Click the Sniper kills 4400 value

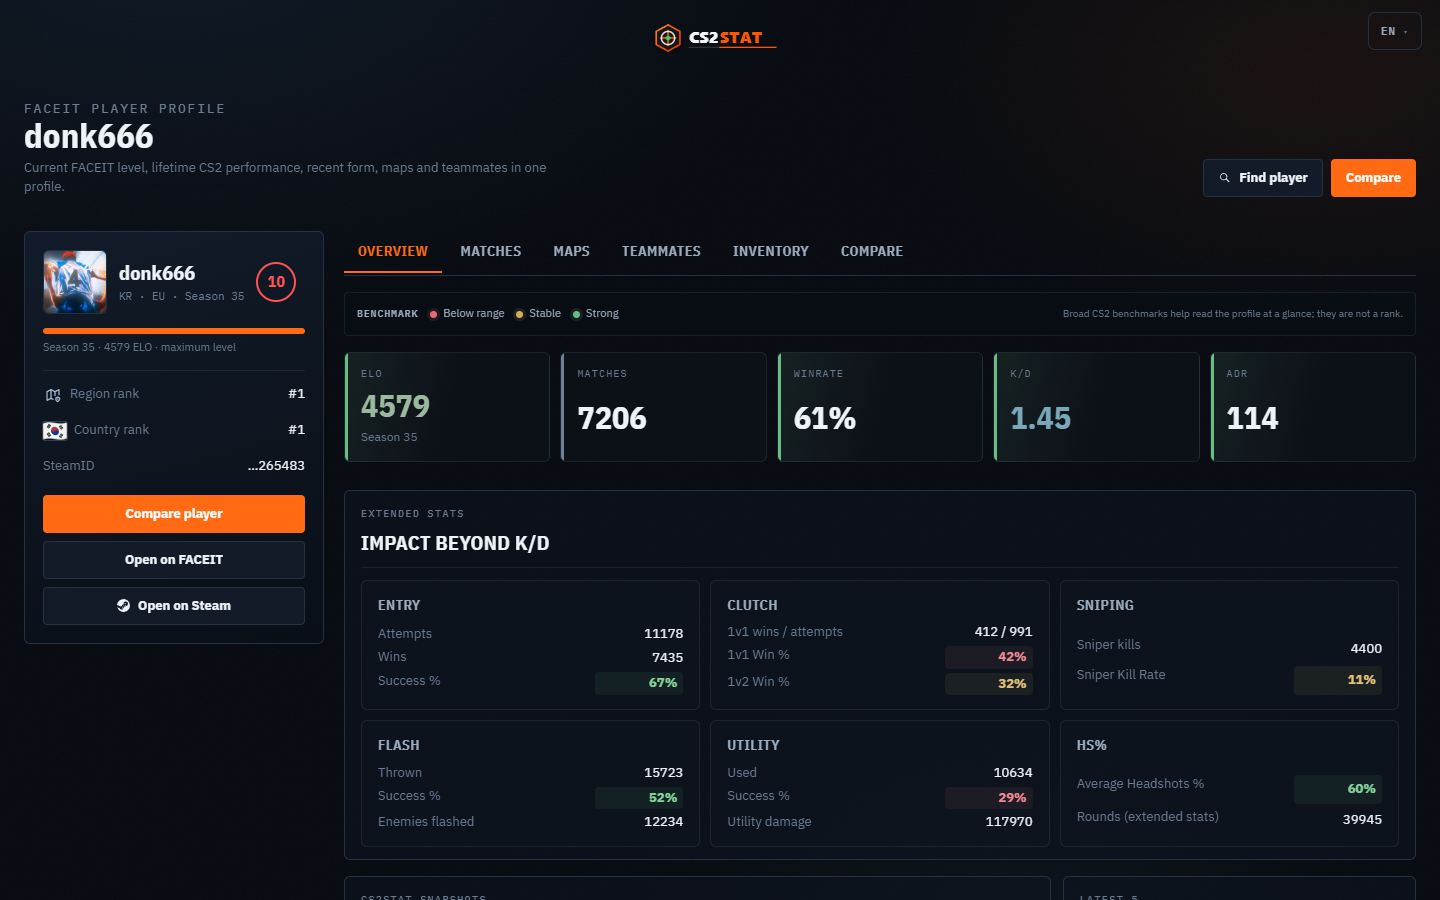[1366, 649]
